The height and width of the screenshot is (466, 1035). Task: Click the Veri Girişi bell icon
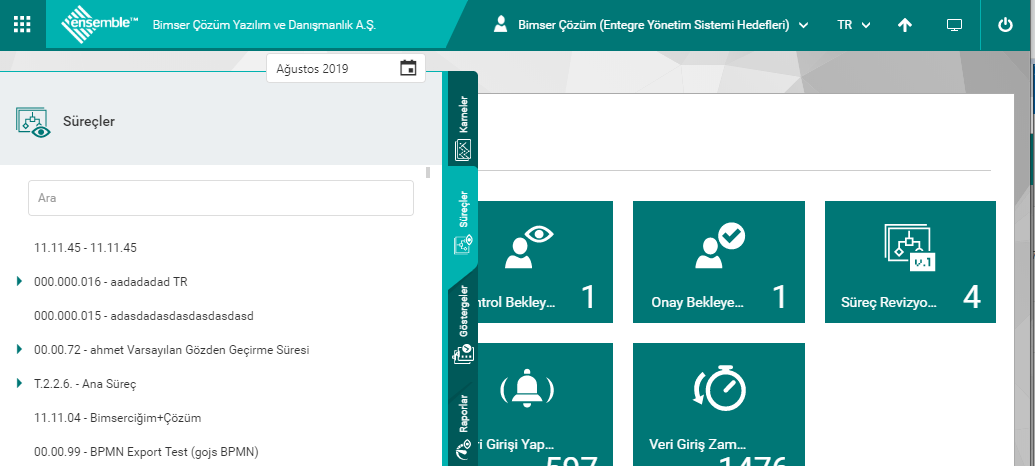click(x=527, y=390)
